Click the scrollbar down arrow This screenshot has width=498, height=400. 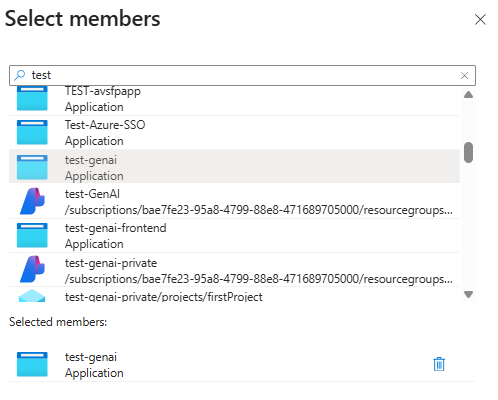point(468,294)
